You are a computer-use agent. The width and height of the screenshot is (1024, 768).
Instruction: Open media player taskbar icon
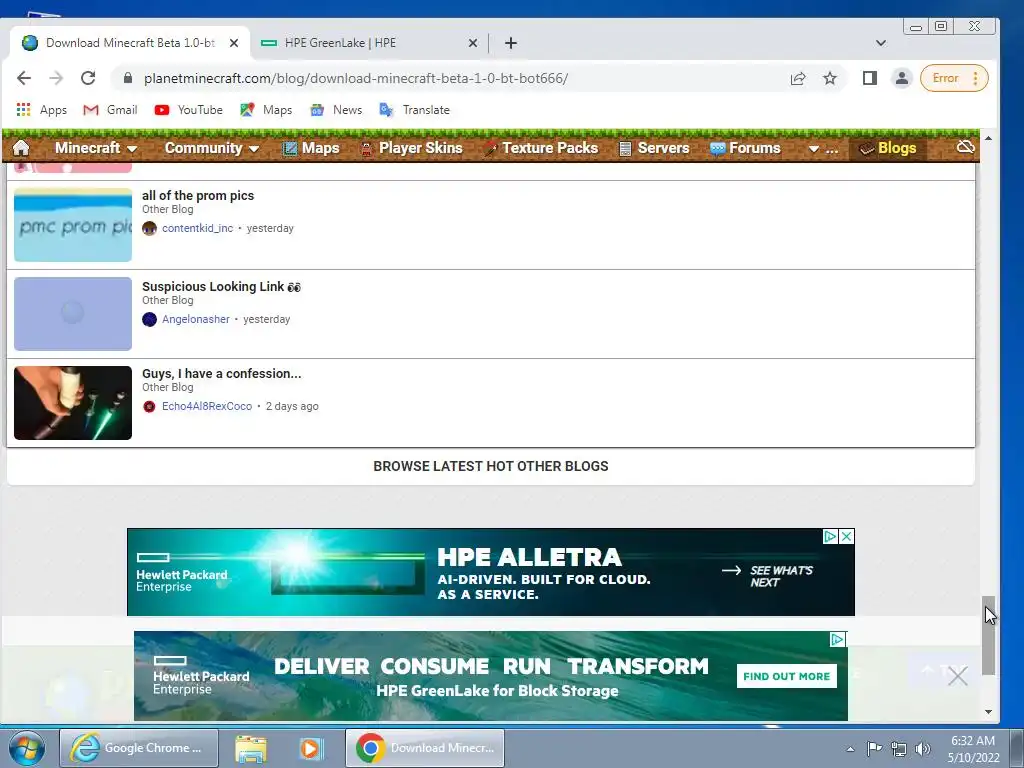(x=312, y=748)
